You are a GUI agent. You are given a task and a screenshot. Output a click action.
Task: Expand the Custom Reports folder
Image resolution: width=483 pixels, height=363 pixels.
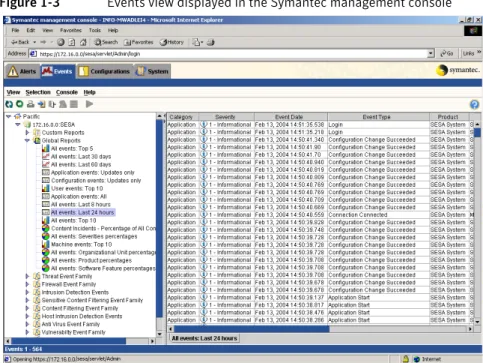coord(28,133)
